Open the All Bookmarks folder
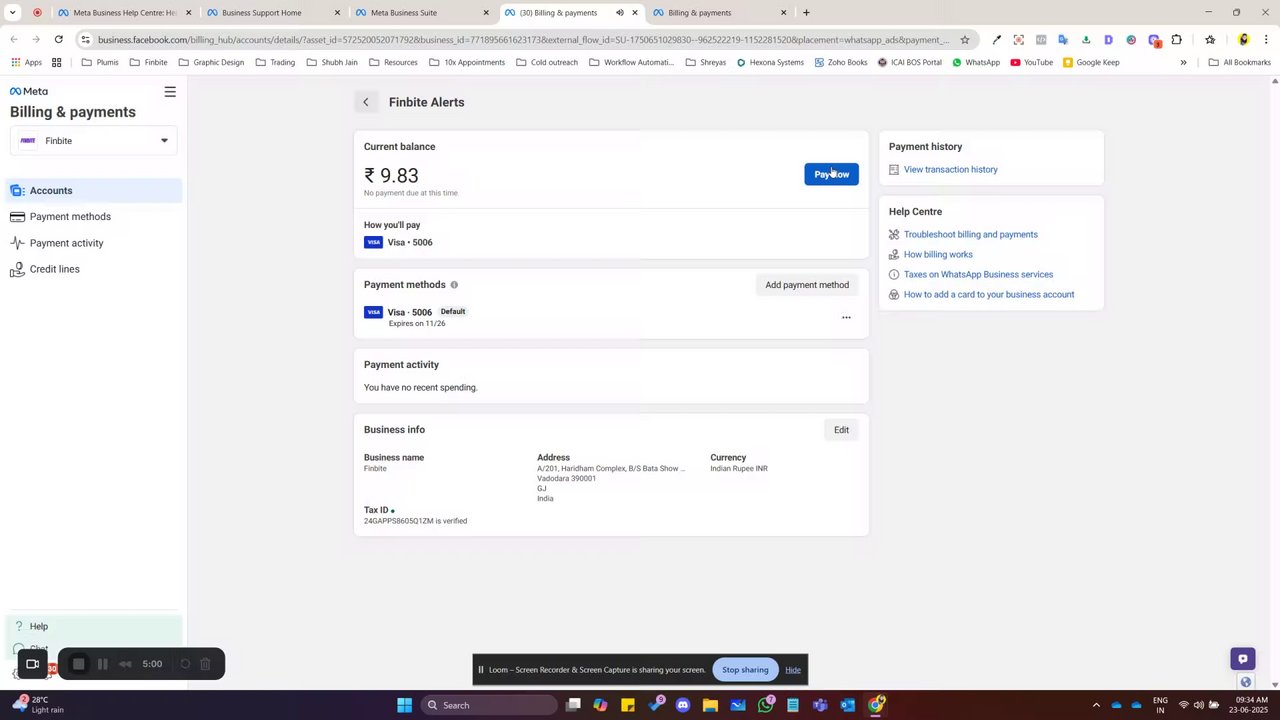This screenshot has height=720, width=1280. 1240,62
